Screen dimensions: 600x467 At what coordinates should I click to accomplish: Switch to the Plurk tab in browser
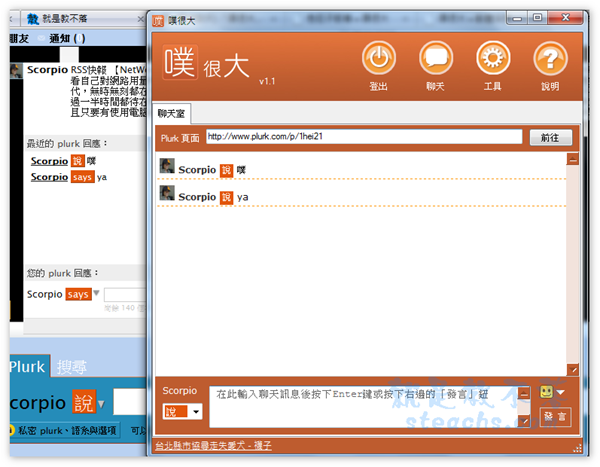[28, 366]
